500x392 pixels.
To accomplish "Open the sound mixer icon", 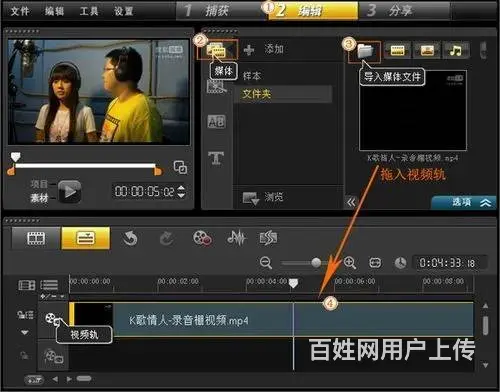I will click(x=236, y=238).
